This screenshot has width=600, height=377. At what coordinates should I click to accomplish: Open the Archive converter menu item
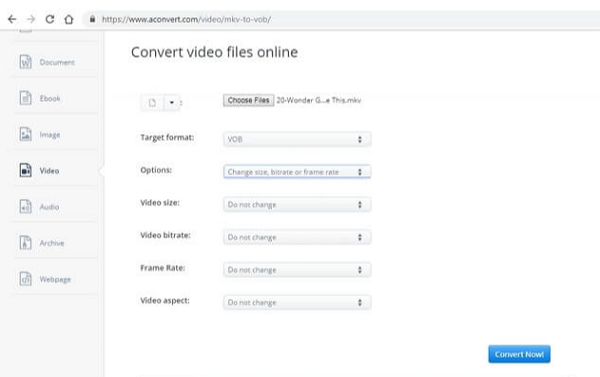pyautogui.click(x=52, y=243)
